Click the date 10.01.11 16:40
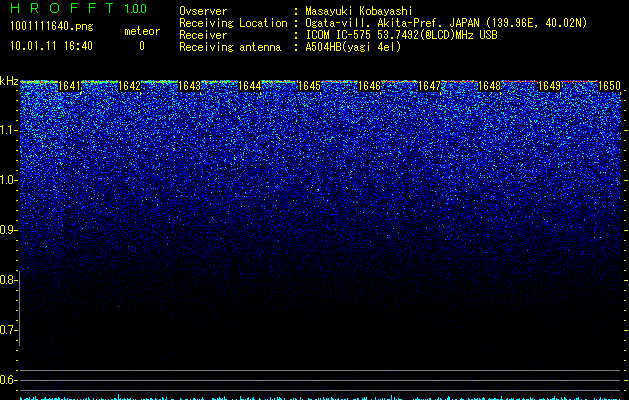The height and width of the screenshot is (400, 629). [x=51, y=46]
